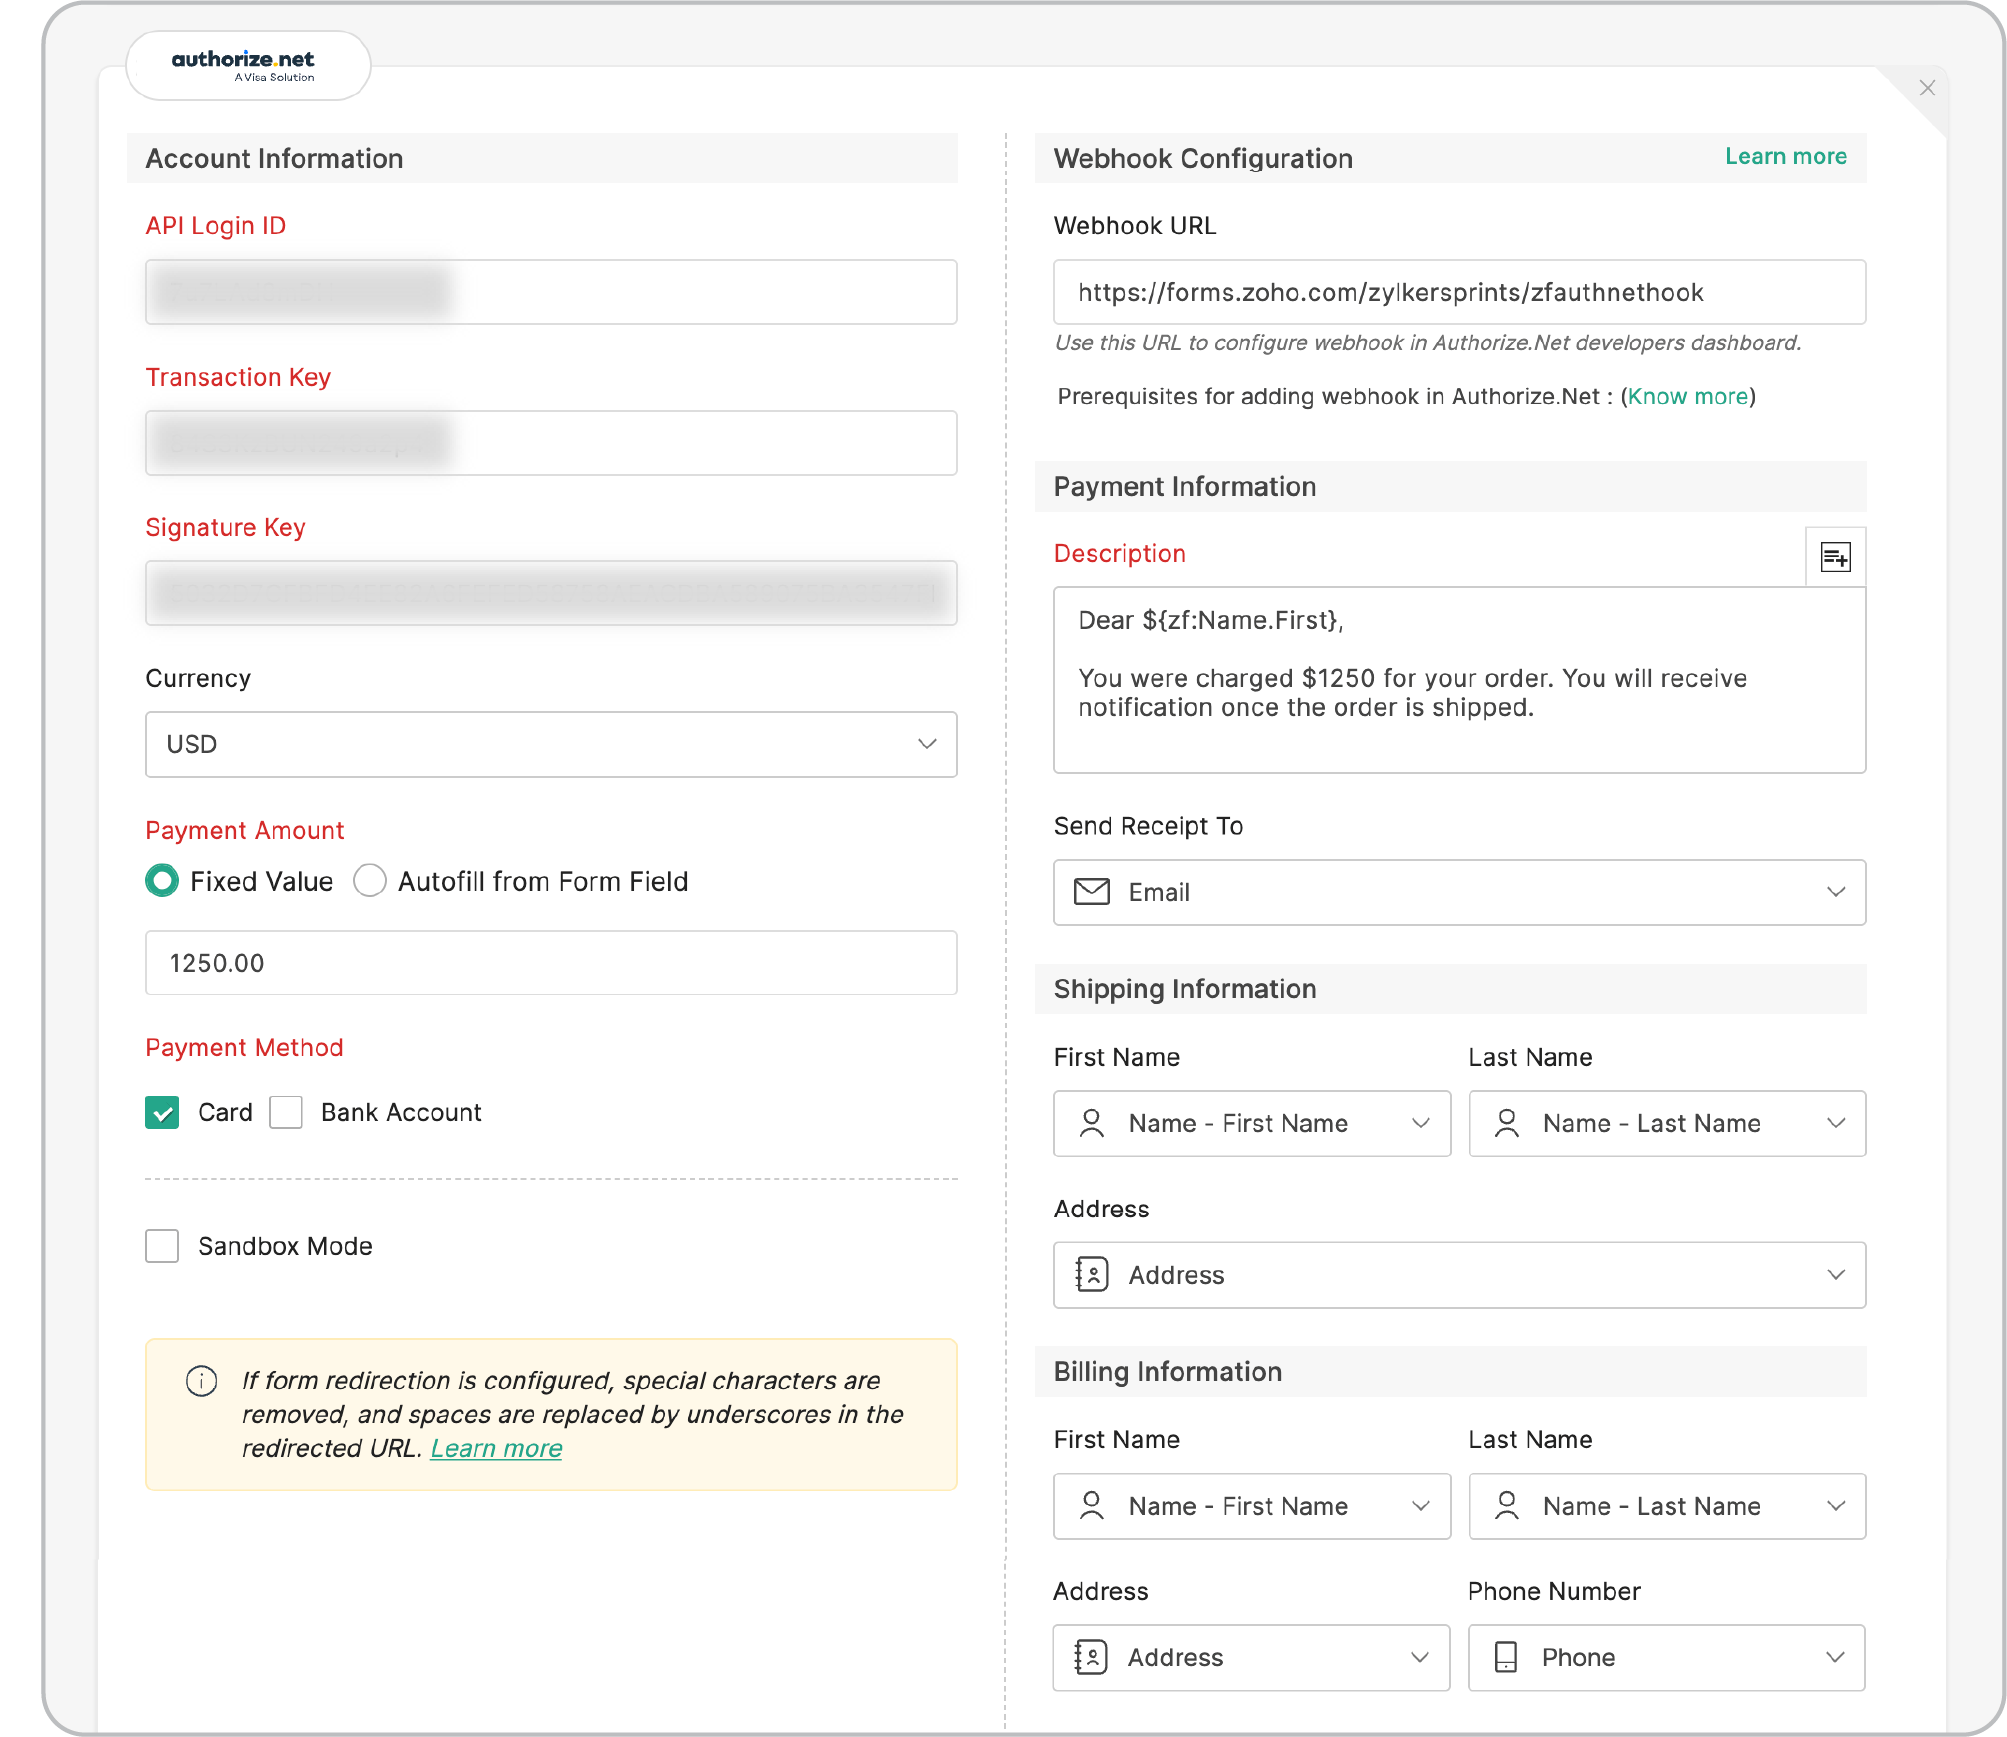This screenshot has height=1737, width=2007.
Task: Enable Sandbox Mode
Action: pos(161,1246)
